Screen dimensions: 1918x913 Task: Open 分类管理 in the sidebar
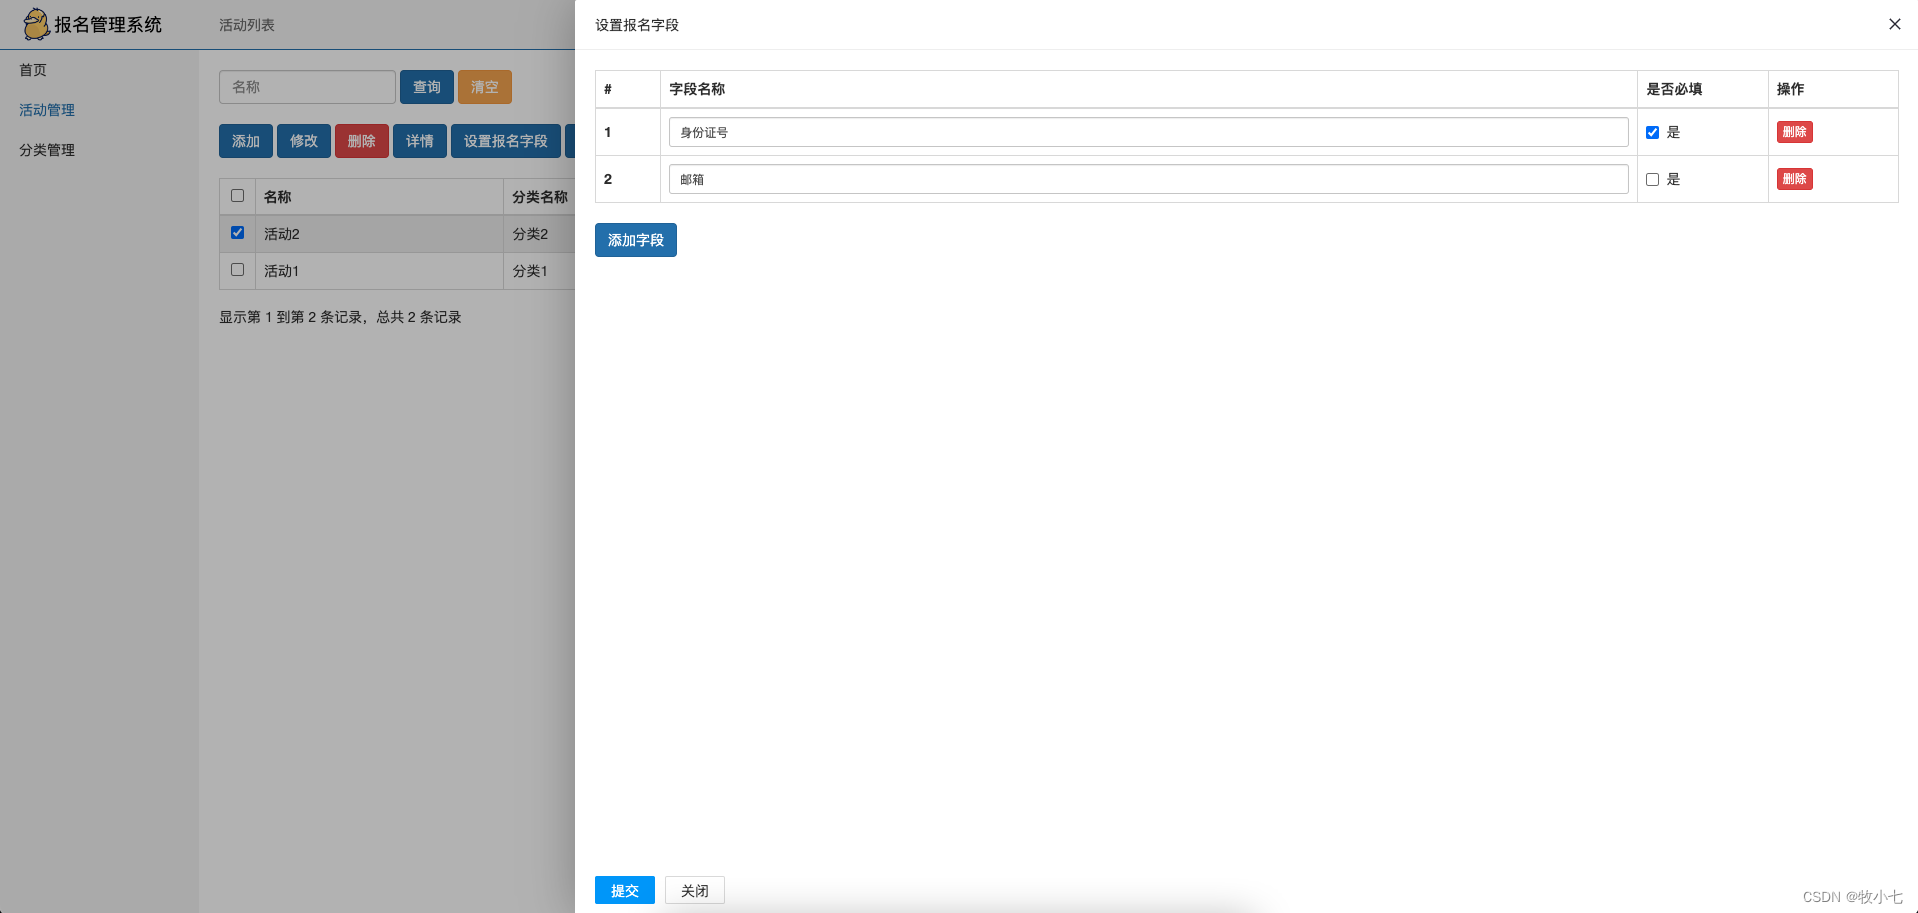pyautogui.click(x=47, y=150)
